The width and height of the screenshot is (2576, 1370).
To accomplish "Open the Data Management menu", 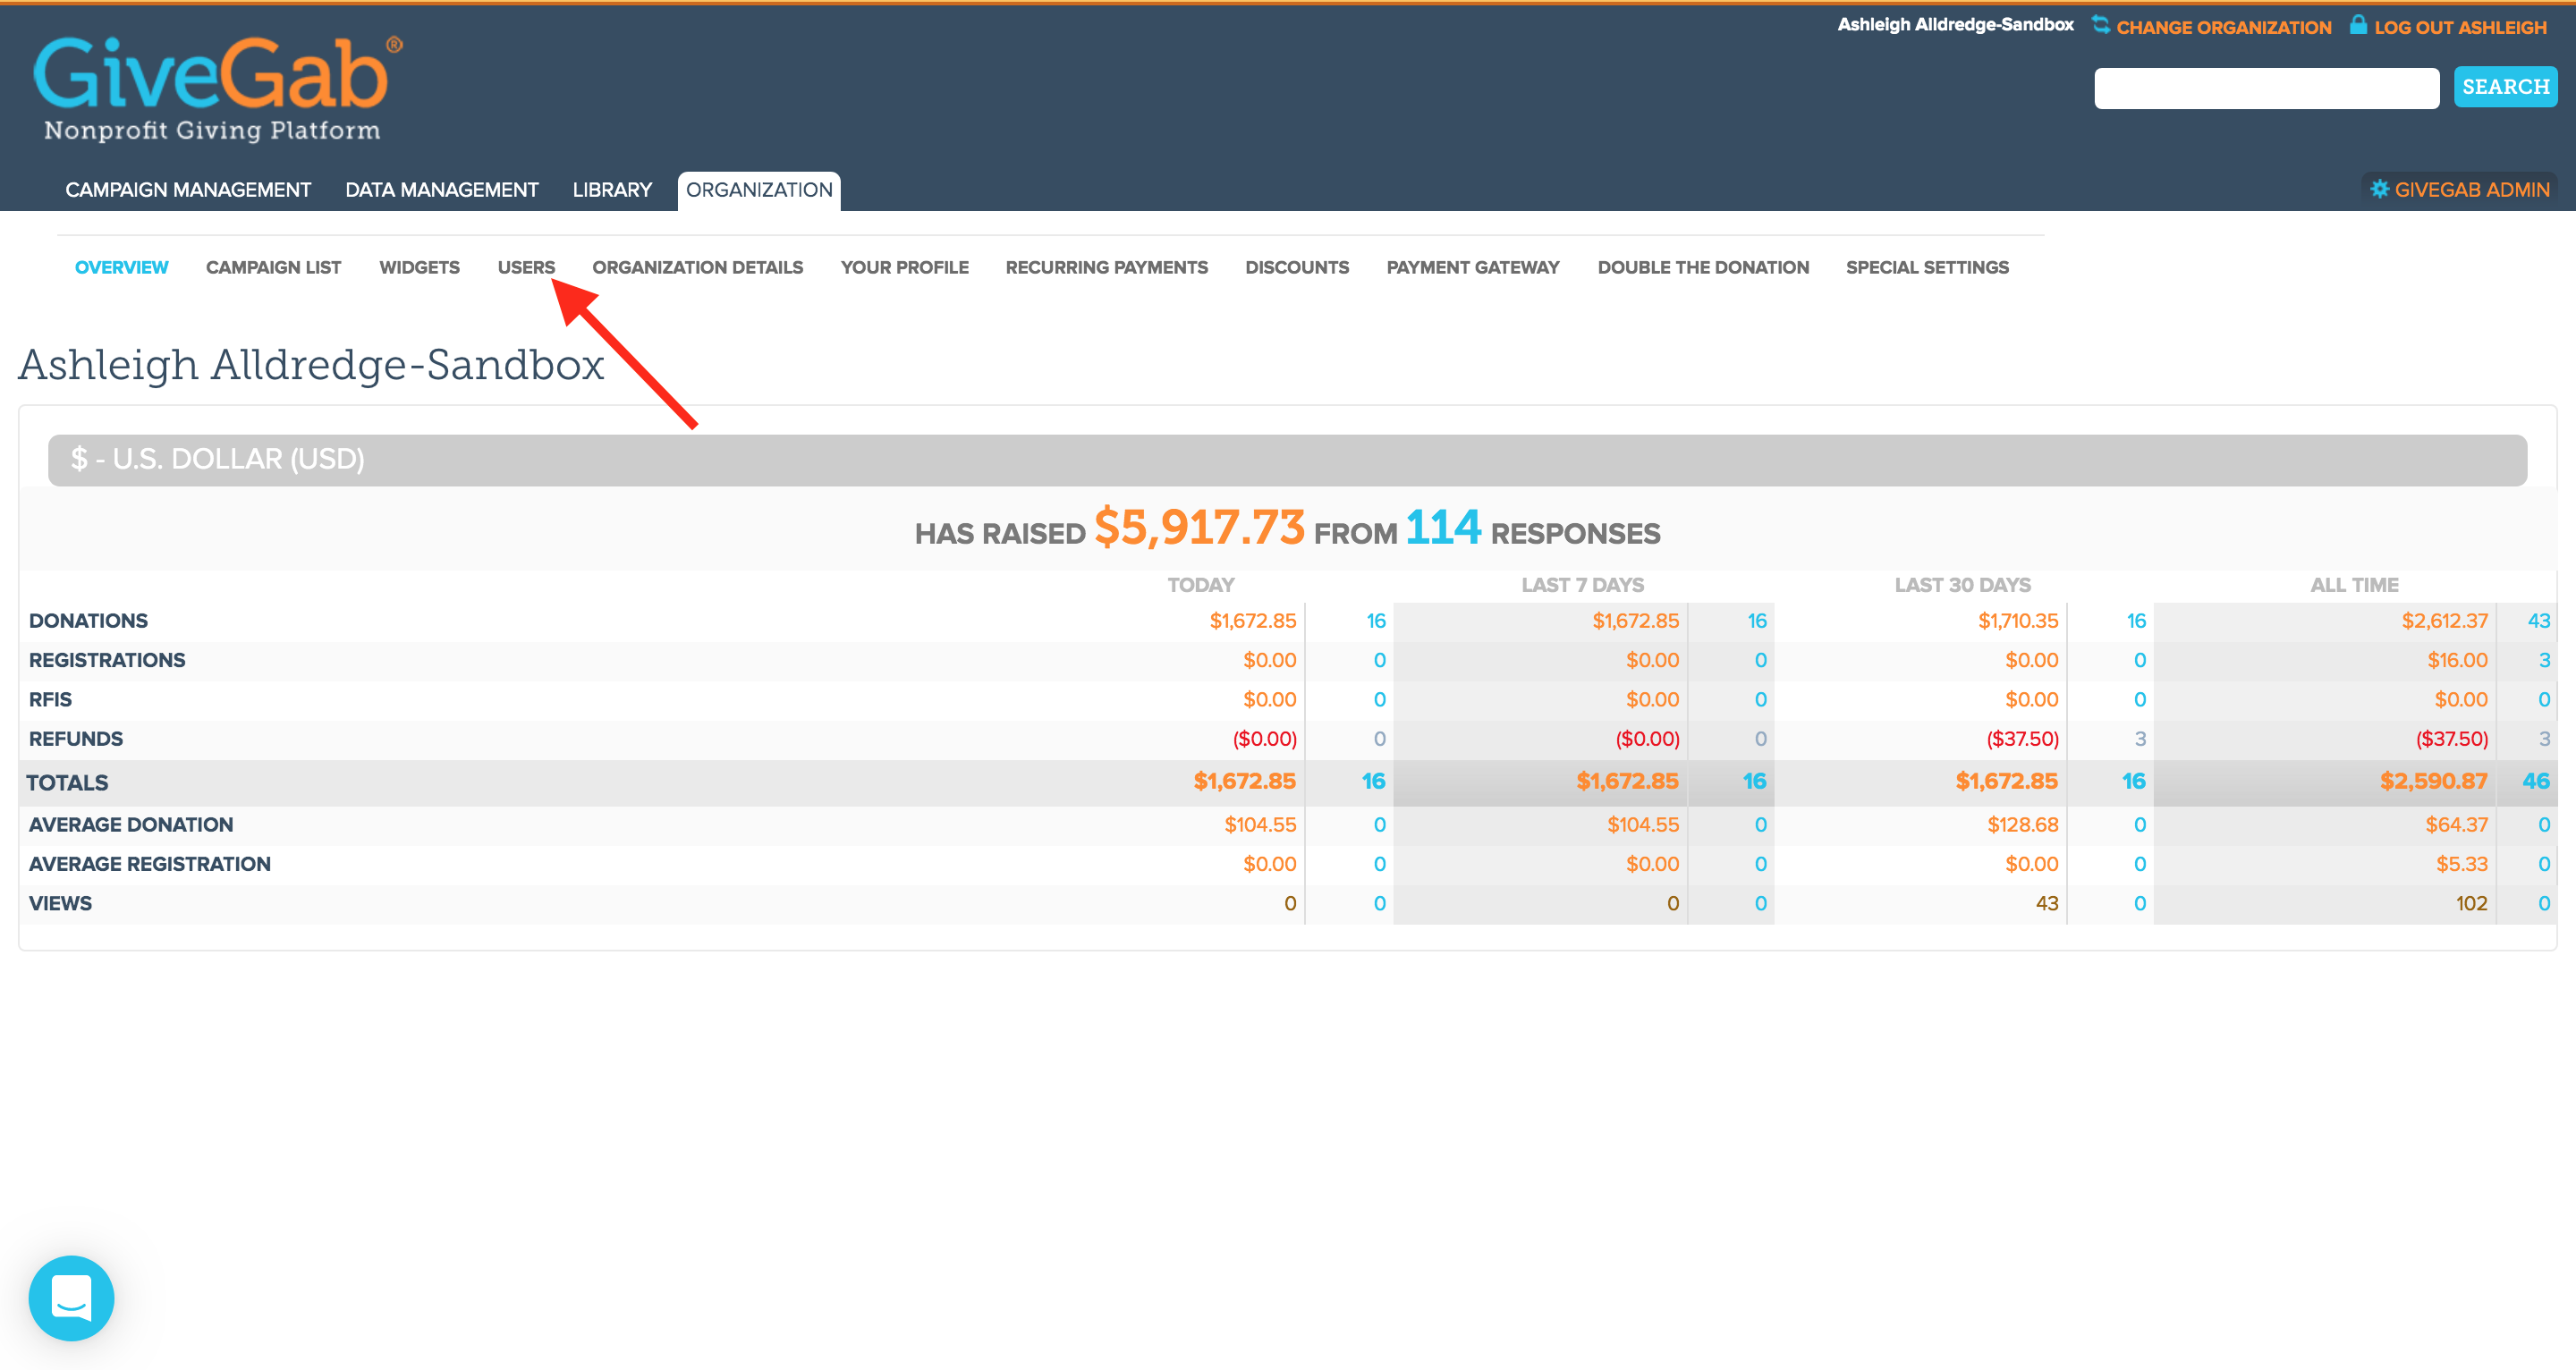I will pos(442,190).
